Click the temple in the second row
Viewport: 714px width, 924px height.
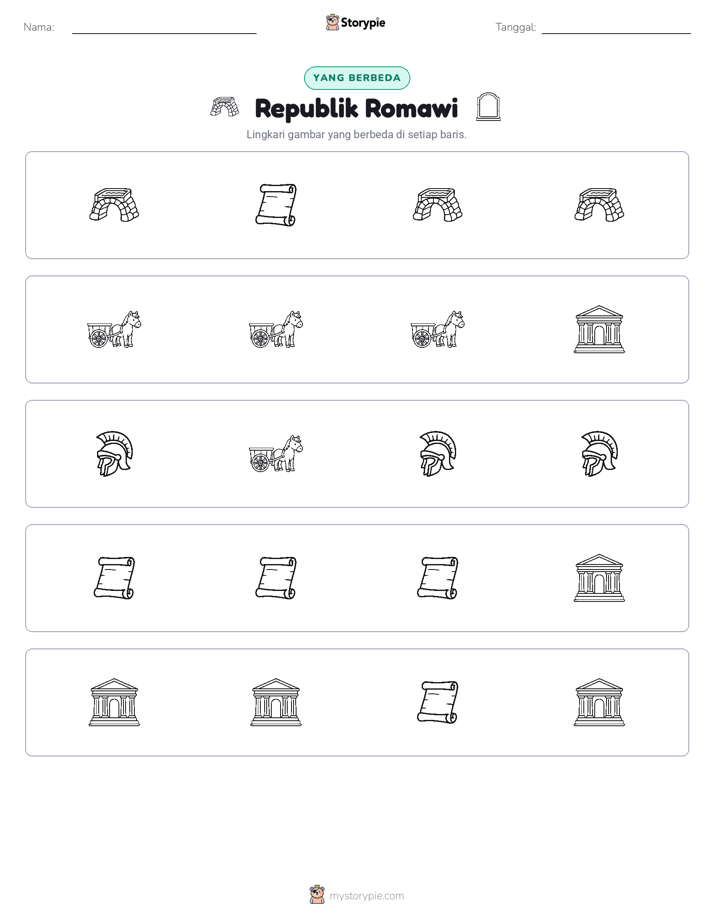click(599, 329)
